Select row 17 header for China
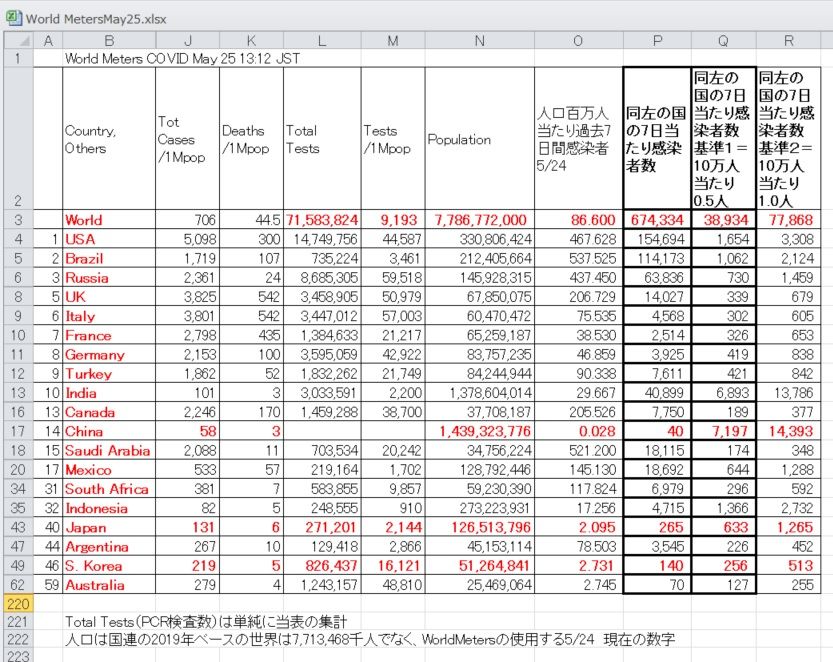This screenshot has width=833, height=662. pyautogui.click(x=19, y=431)
